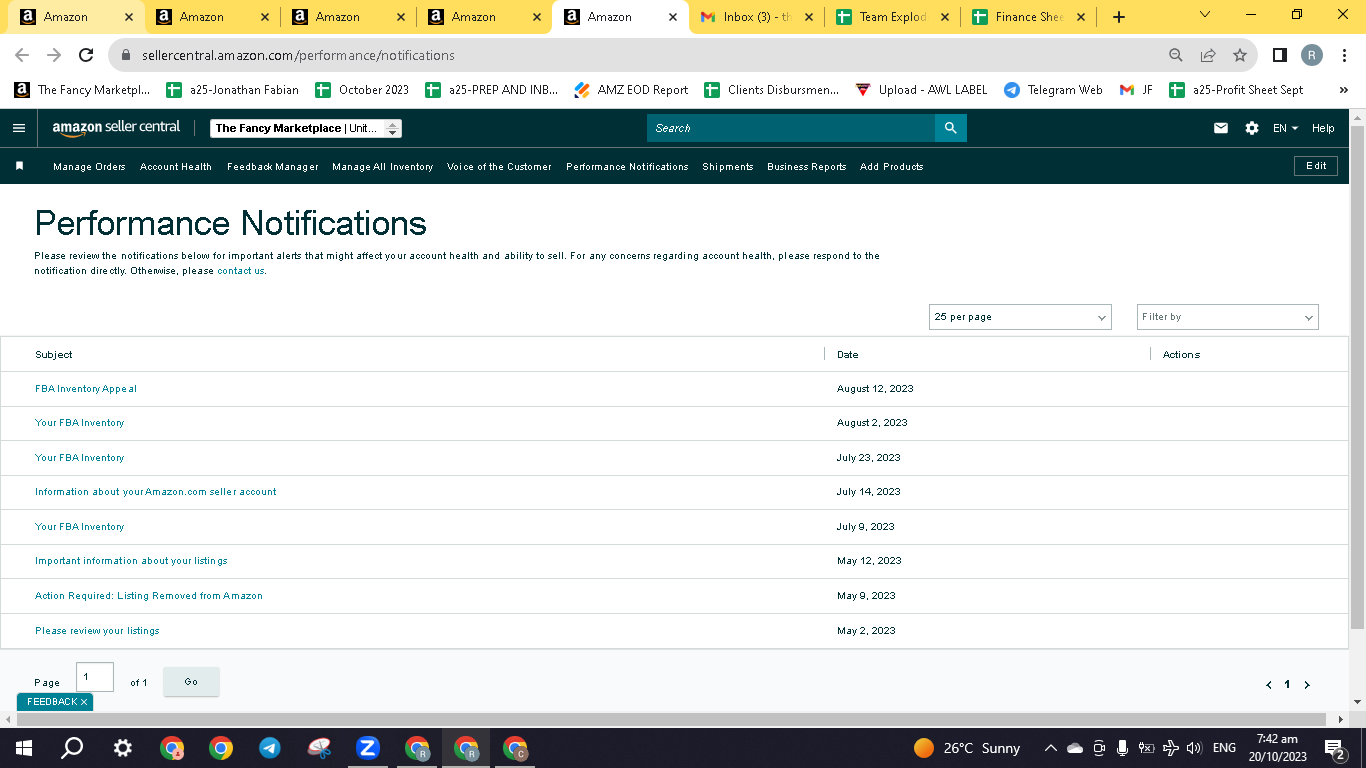Open the Seller Central hamburger menu
This screenshot has height=768, width=1366.
(18, 128)
